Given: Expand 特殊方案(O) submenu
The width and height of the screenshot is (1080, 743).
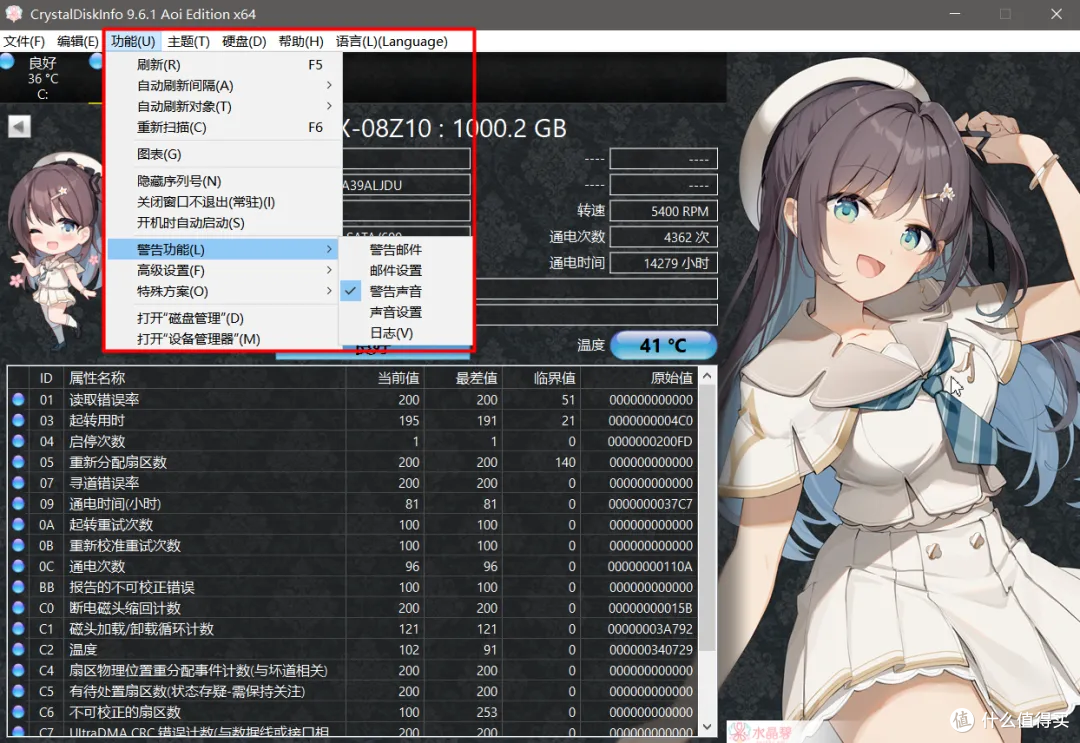Looking at the screenshot, I should click(225, 291).
